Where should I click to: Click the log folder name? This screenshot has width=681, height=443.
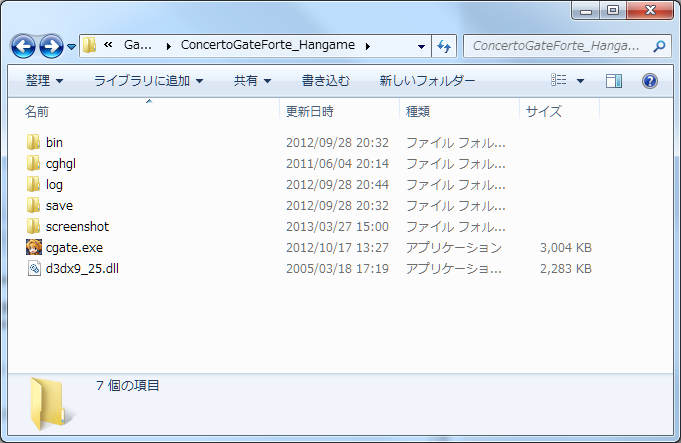[54, 185]
